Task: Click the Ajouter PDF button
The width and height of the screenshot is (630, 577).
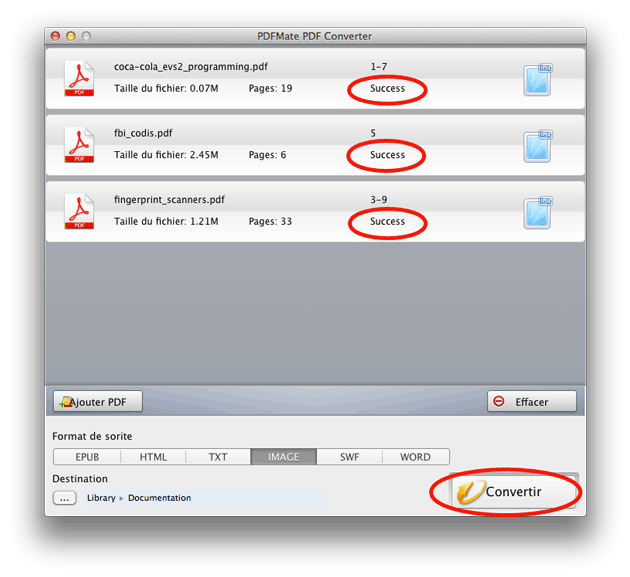Action: coord(98,401)
